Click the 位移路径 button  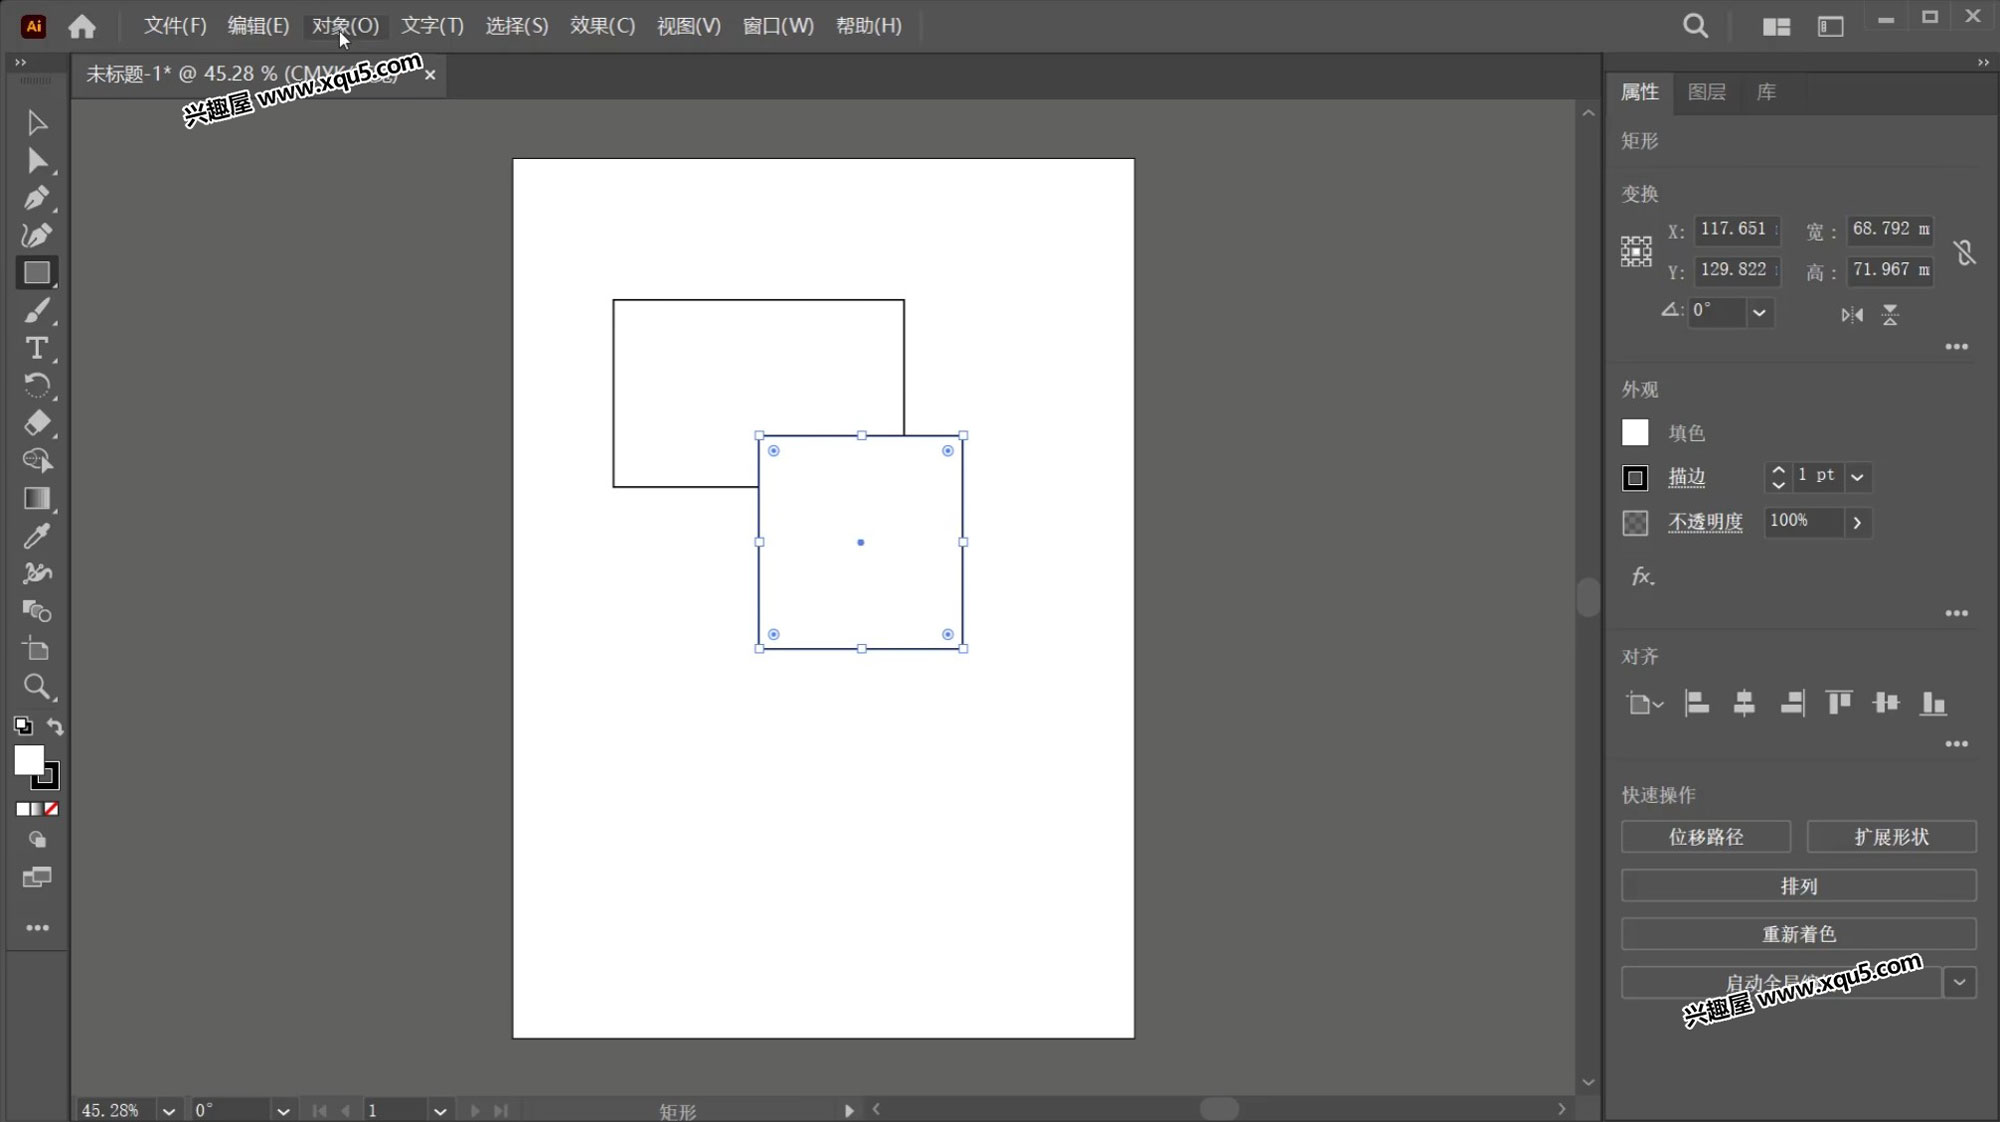tap(1705, 837)
